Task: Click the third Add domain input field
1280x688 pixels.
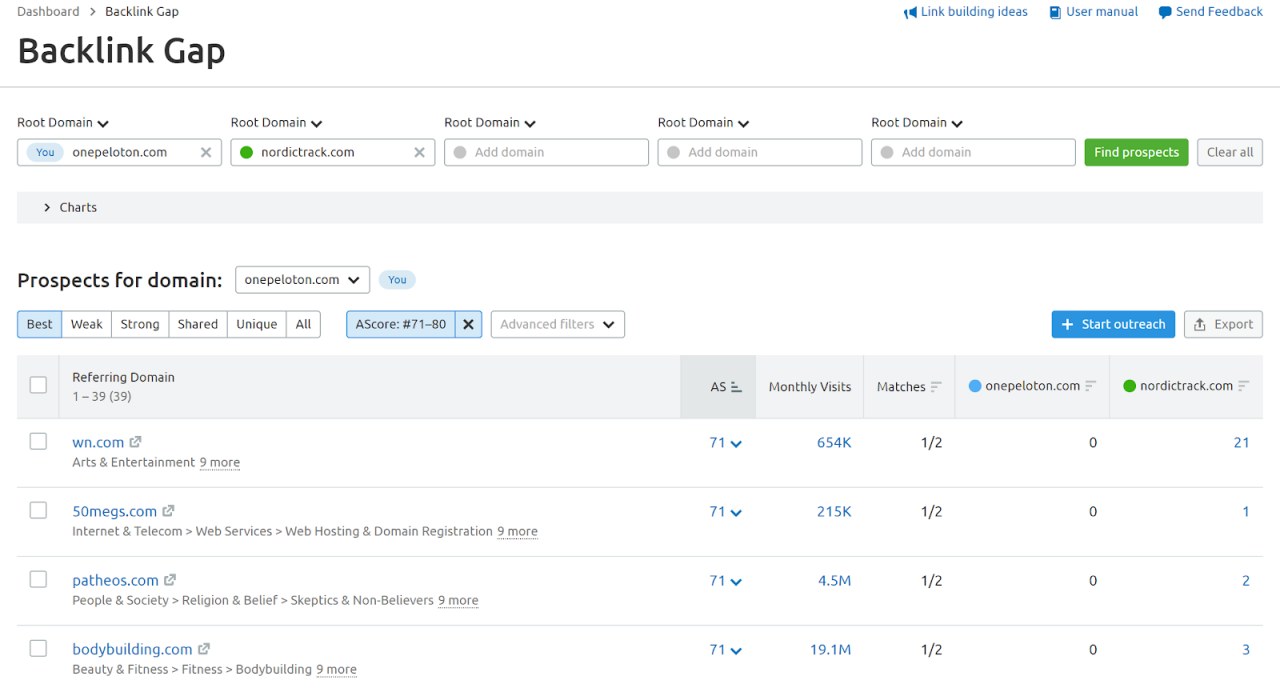Action: [546, 152]
